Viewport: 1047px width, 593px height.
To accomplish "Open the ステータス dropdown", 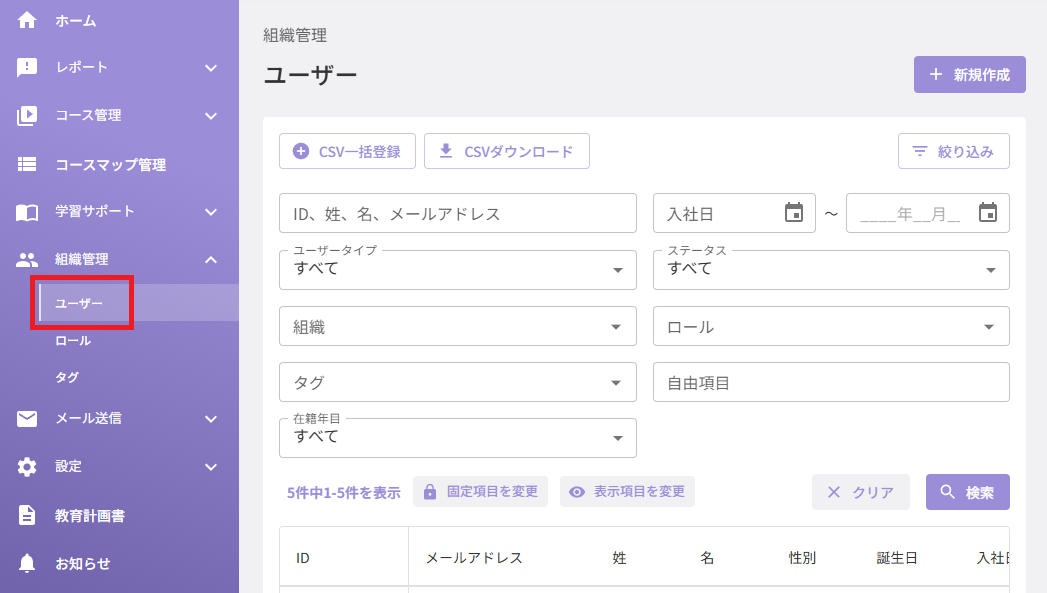I will point(831,270).
